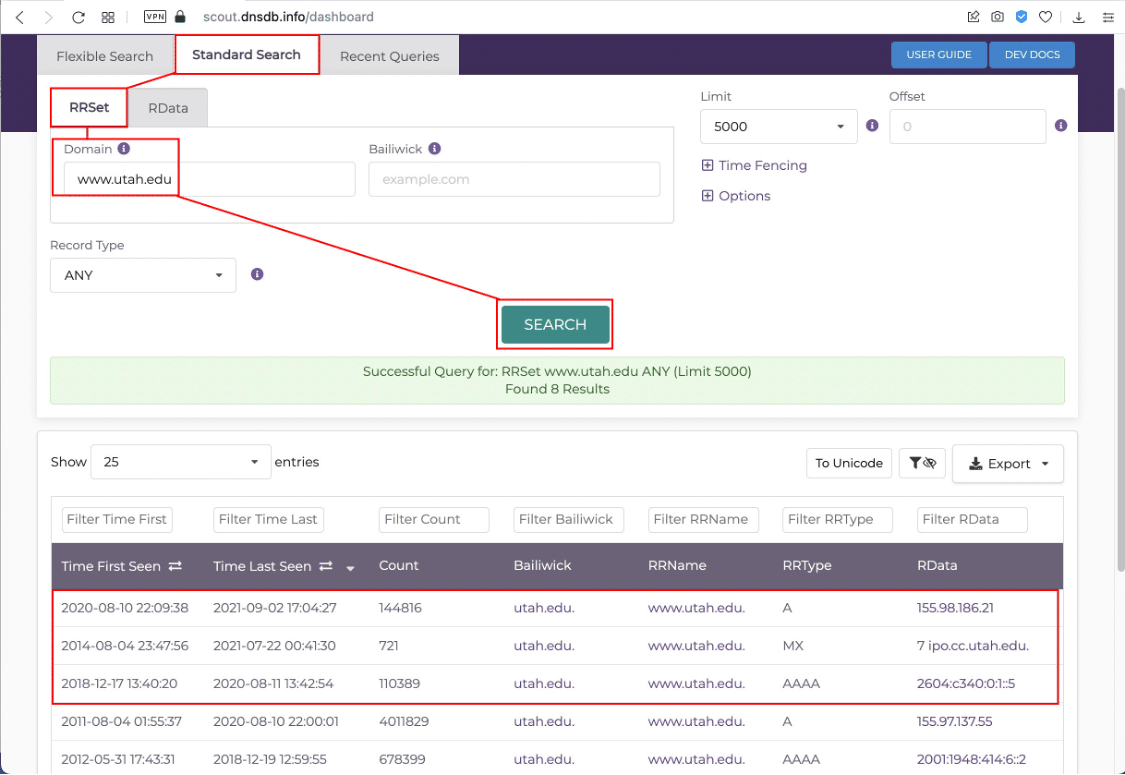
Task: Select the Standard Search tab
Action: point(246,55)
